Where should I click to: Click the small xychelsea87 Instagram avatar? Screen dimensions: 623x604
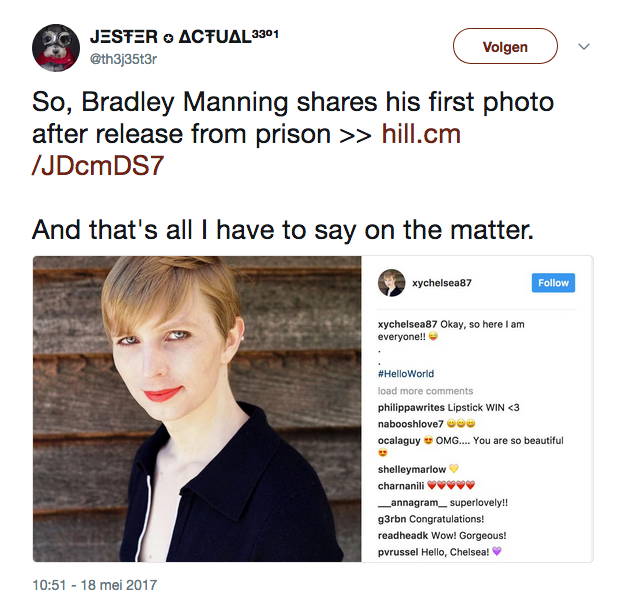(391, 283)
